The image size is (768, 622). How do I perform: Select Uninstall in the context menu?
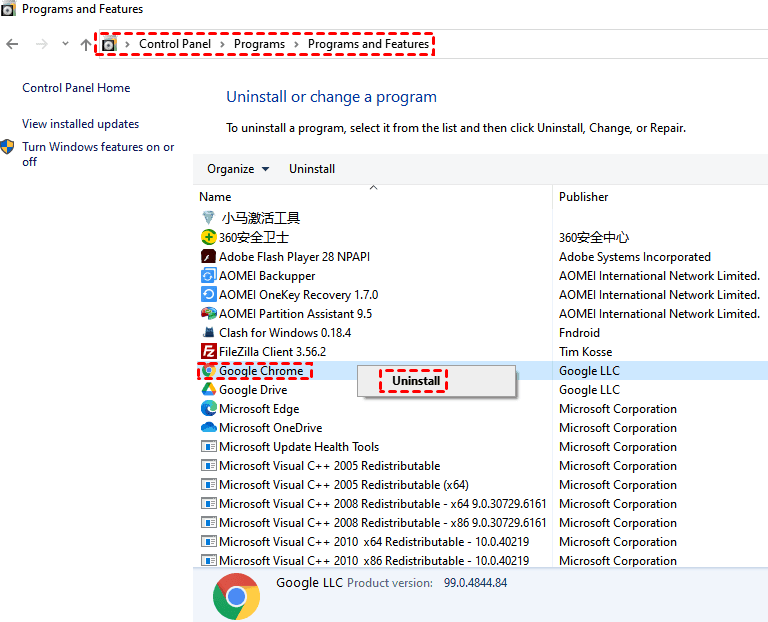coord(416,381)
